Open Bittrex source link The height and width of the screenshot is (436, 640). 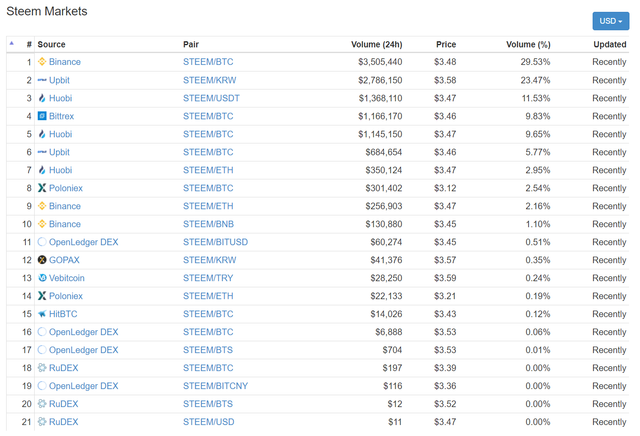[62, 116]
